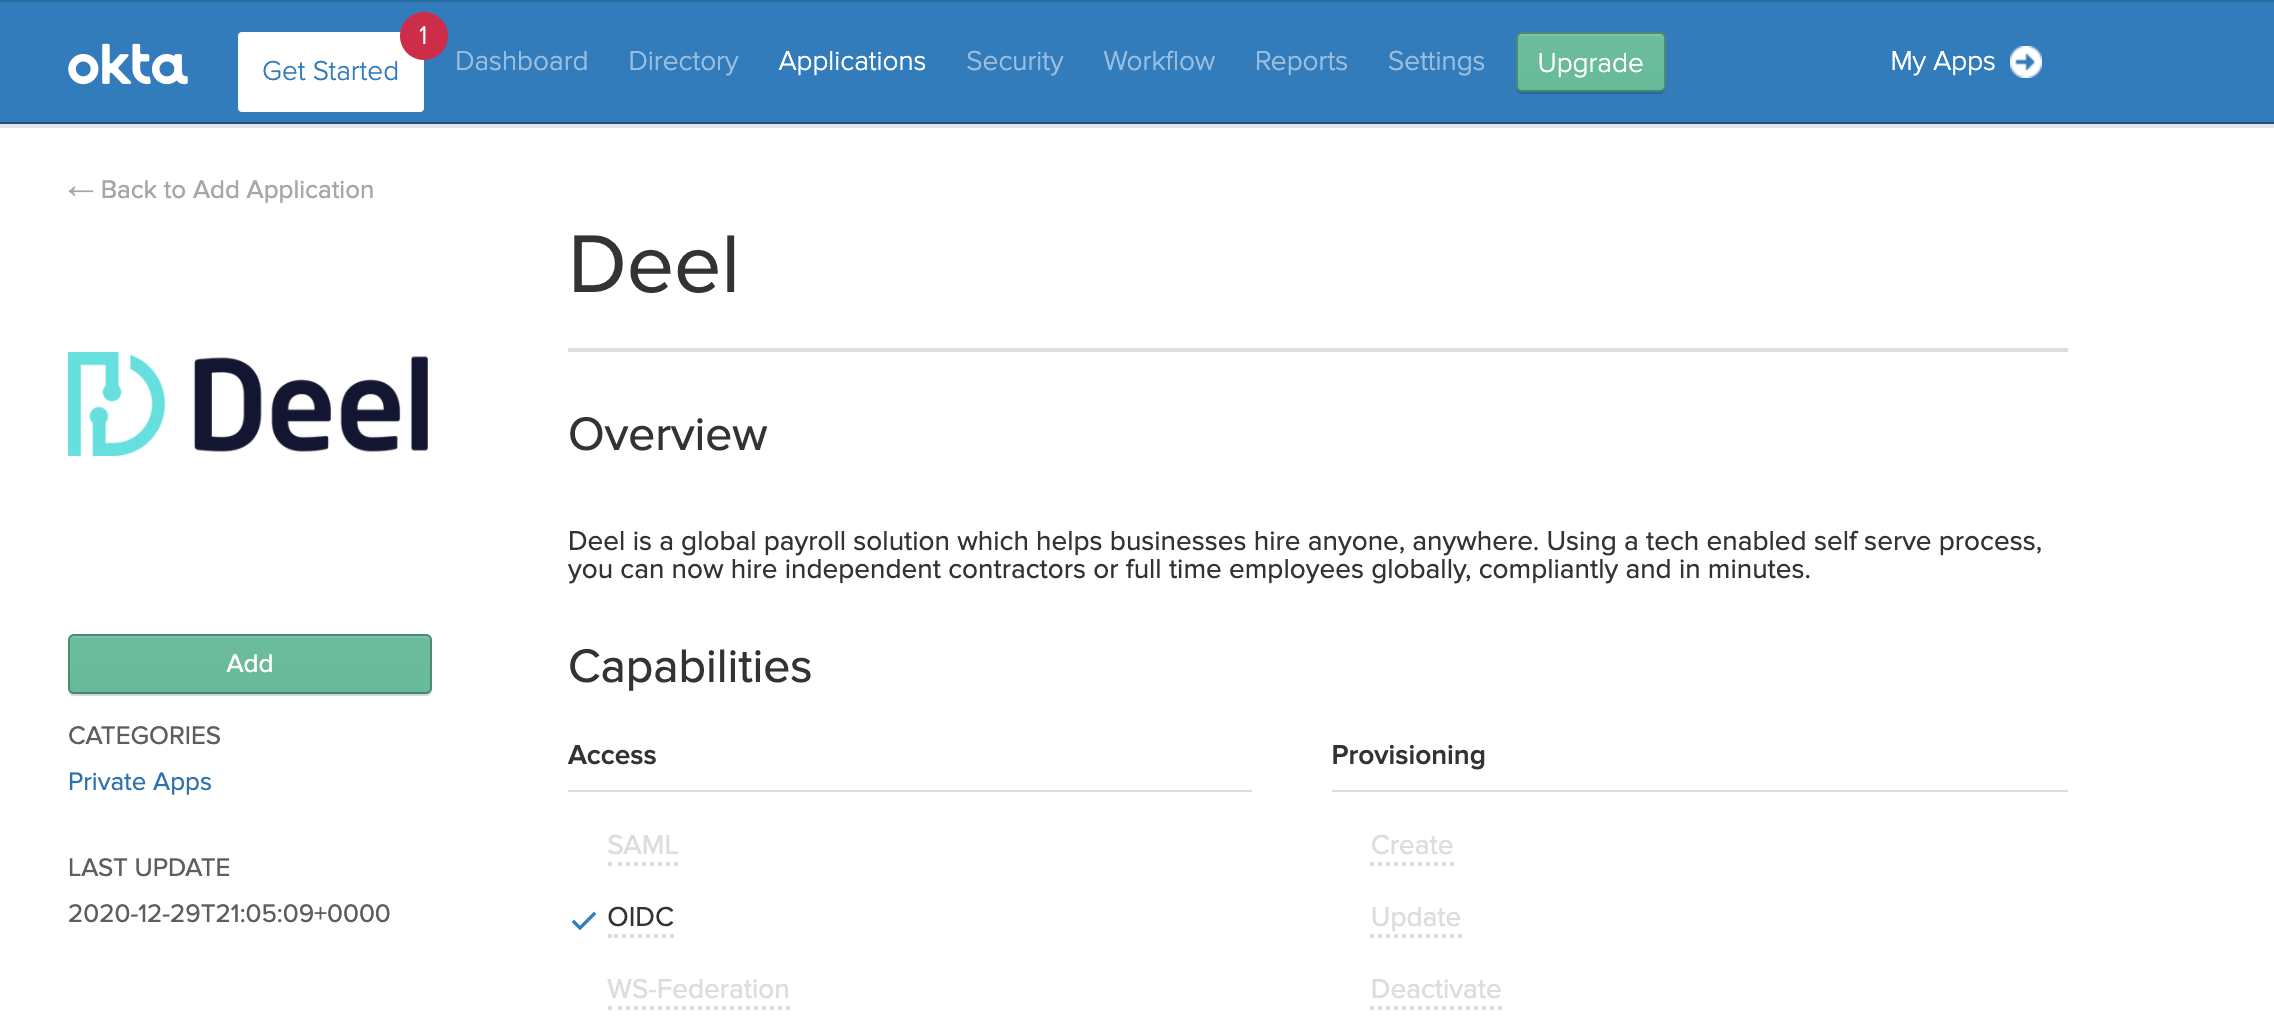Screen dimensions: 2274x1032
Task: Click the OIDC capability label
Action: [641, 917]
